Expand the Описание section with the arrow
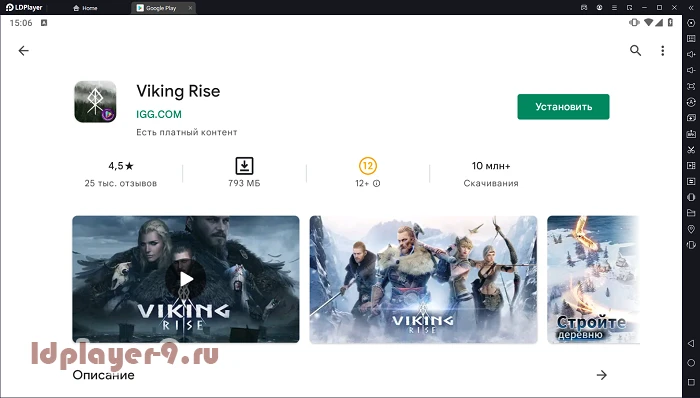Image resolution: width=700 pixels, height=398 pixels. pyautogui.click(x=601, y=375)
